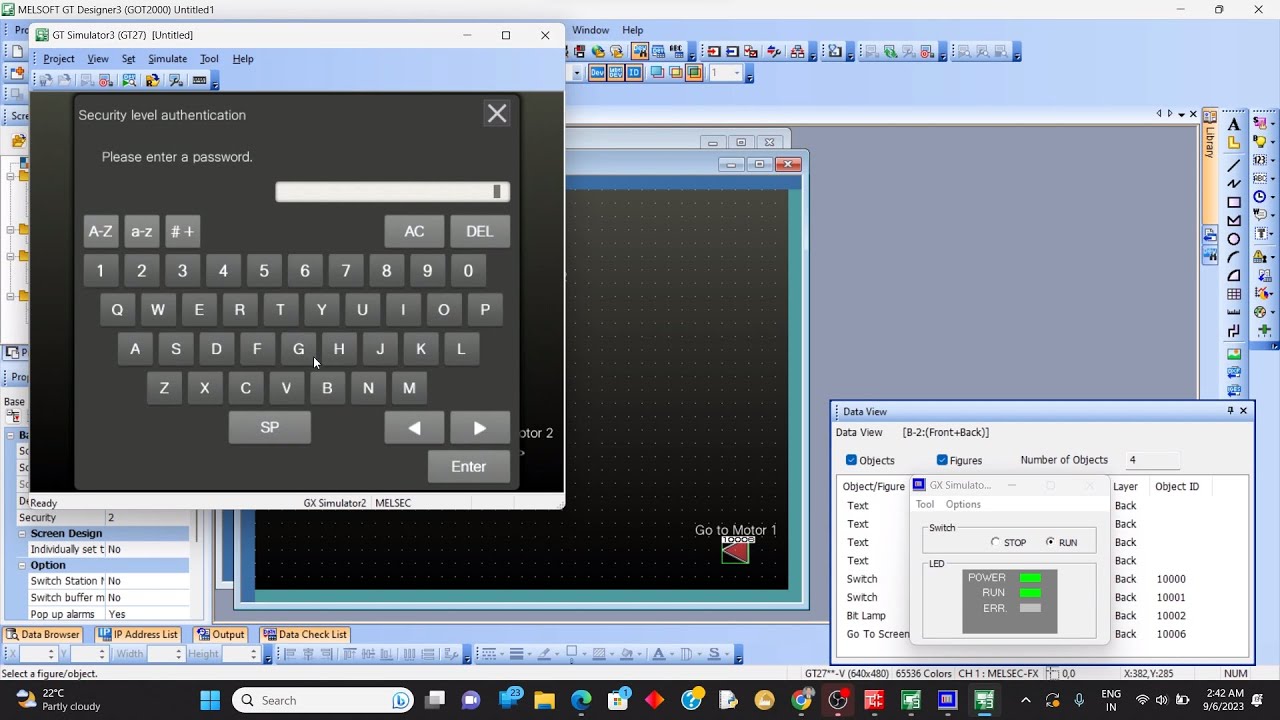Open Google Chrome from the taskbar
Screen dimensions: 1280x720
click(x=801, y=700)
